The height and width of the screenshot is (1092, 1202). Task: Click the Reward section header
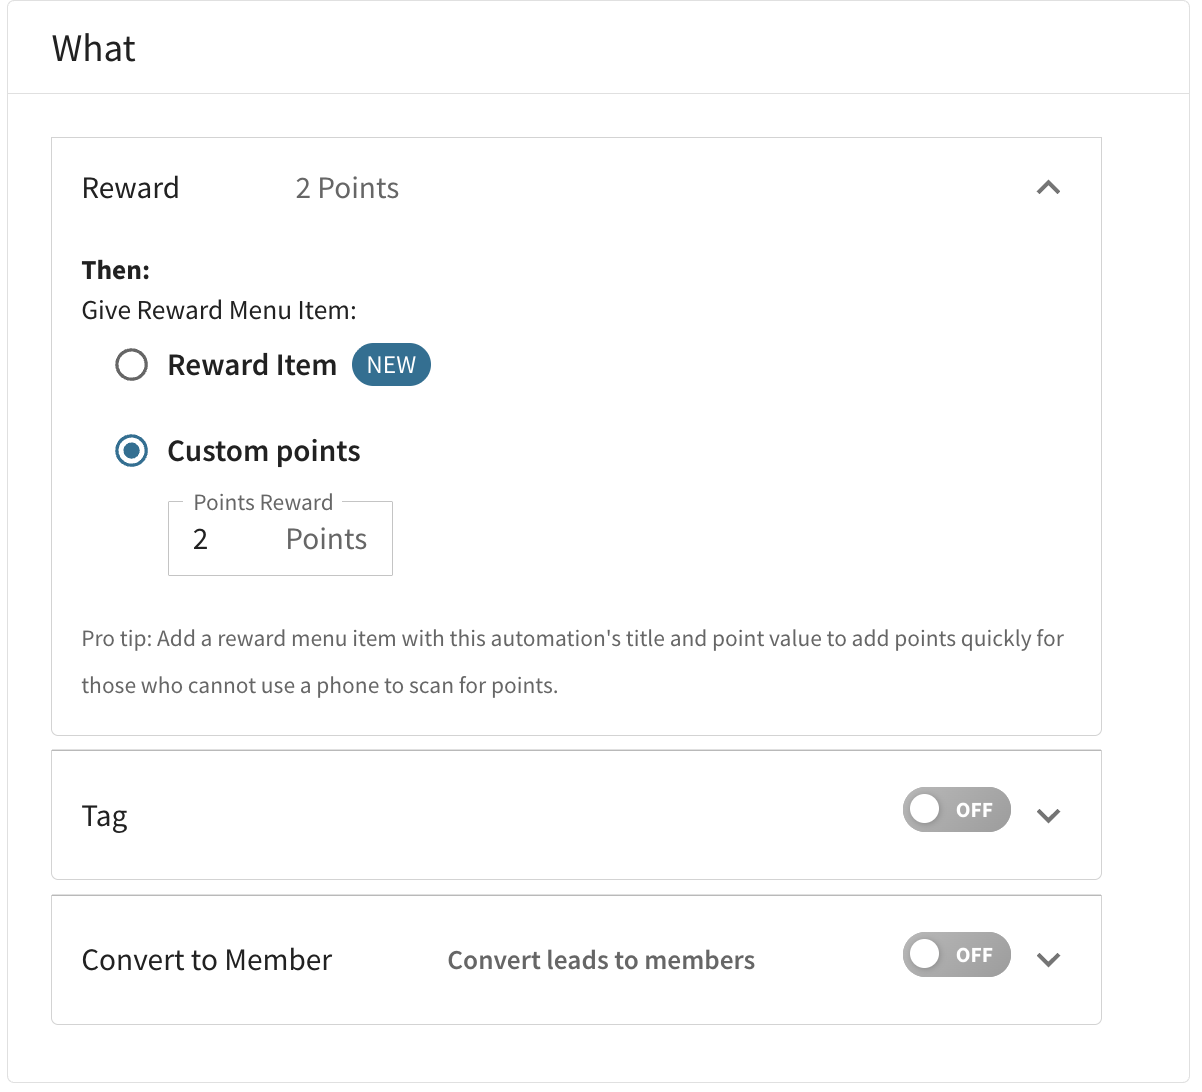click(130, 187)
